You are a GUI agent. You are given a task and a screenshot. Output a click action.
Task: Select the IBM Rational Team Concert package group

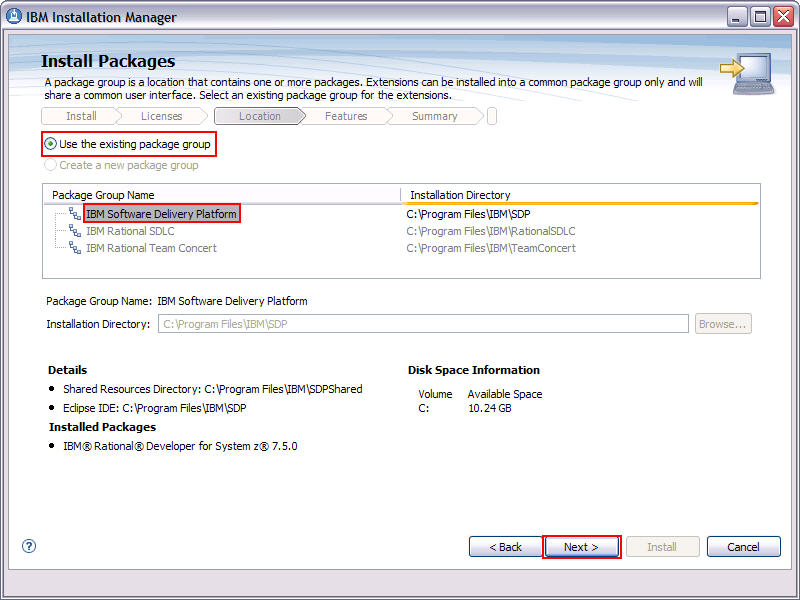160,248
